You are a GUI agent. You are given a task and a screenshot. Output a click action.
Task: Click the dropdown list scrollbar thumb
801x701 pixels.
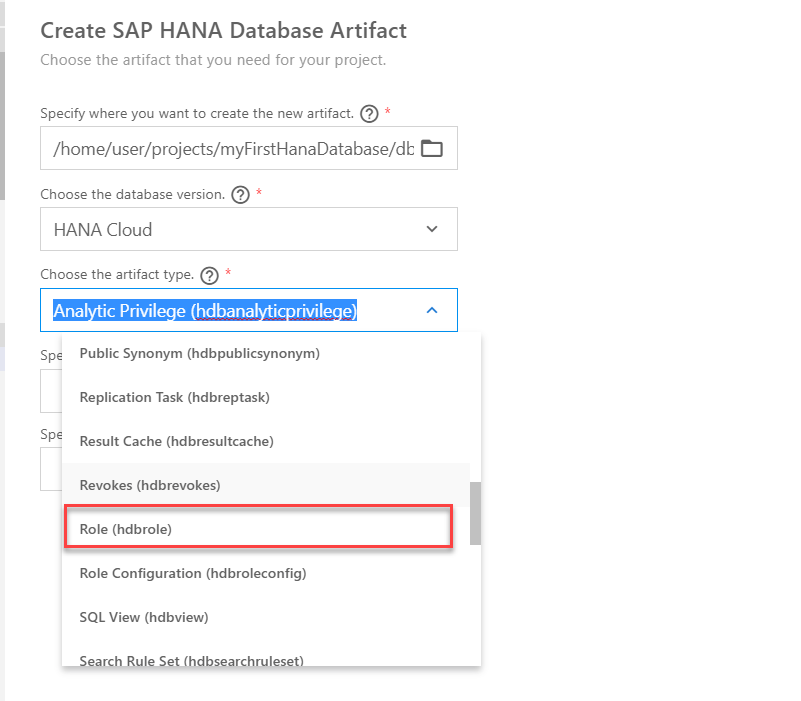pos(475,513)
